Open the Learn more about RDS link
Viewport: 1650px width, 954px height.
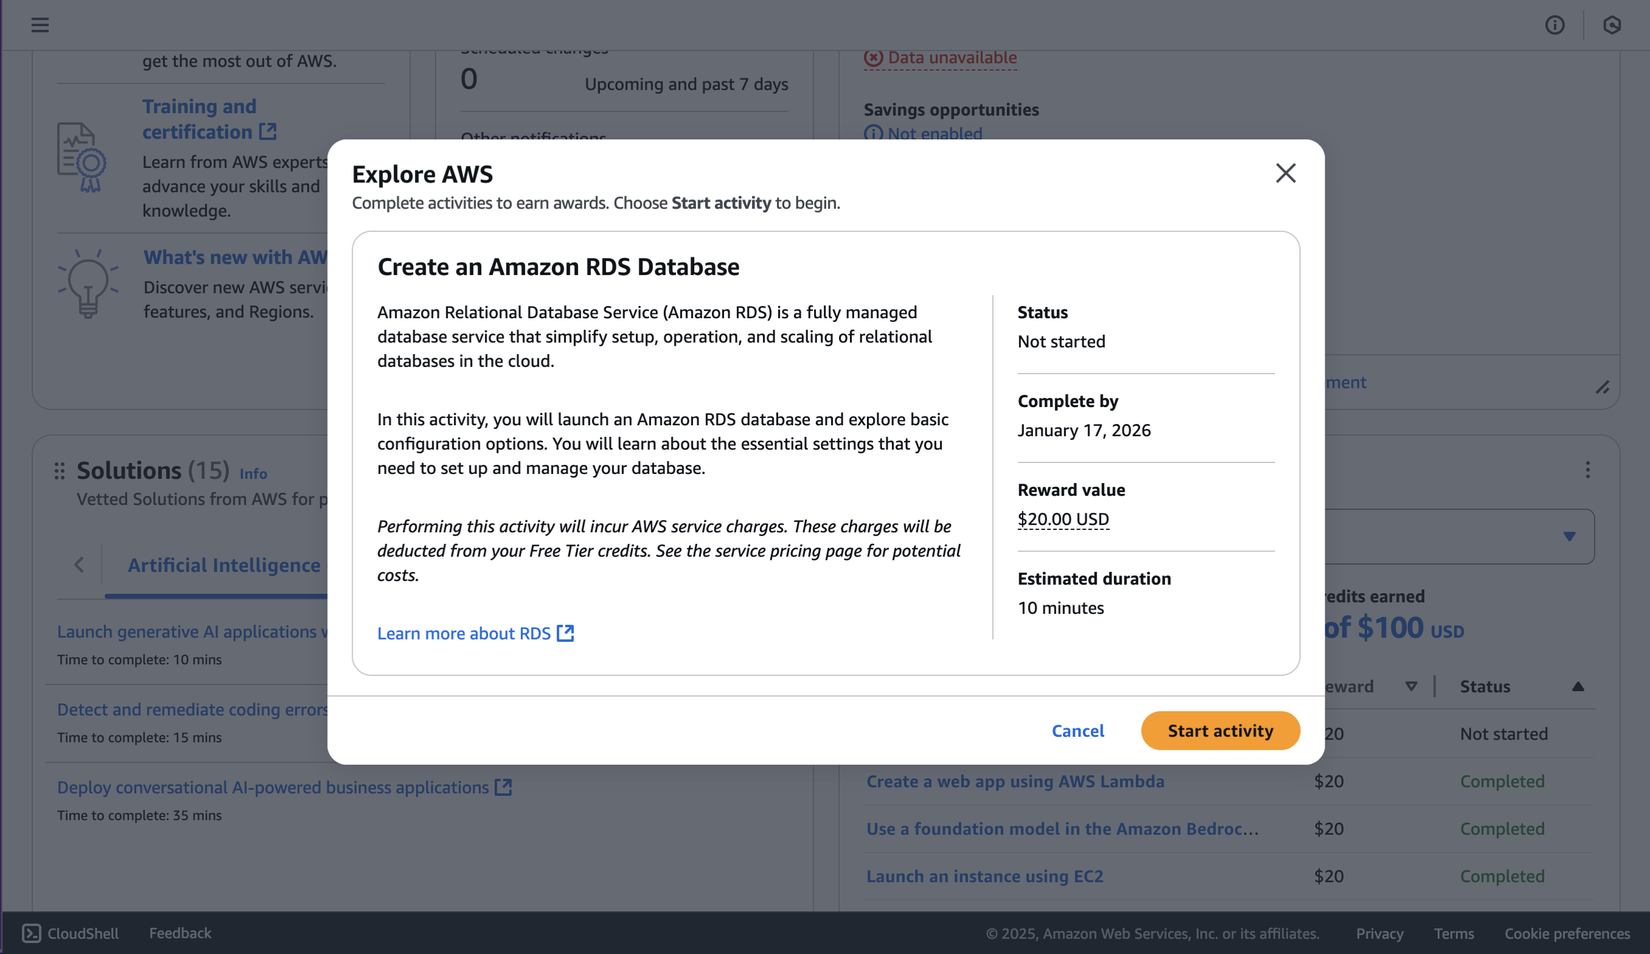pyautogui.click(x=464, y=633)
